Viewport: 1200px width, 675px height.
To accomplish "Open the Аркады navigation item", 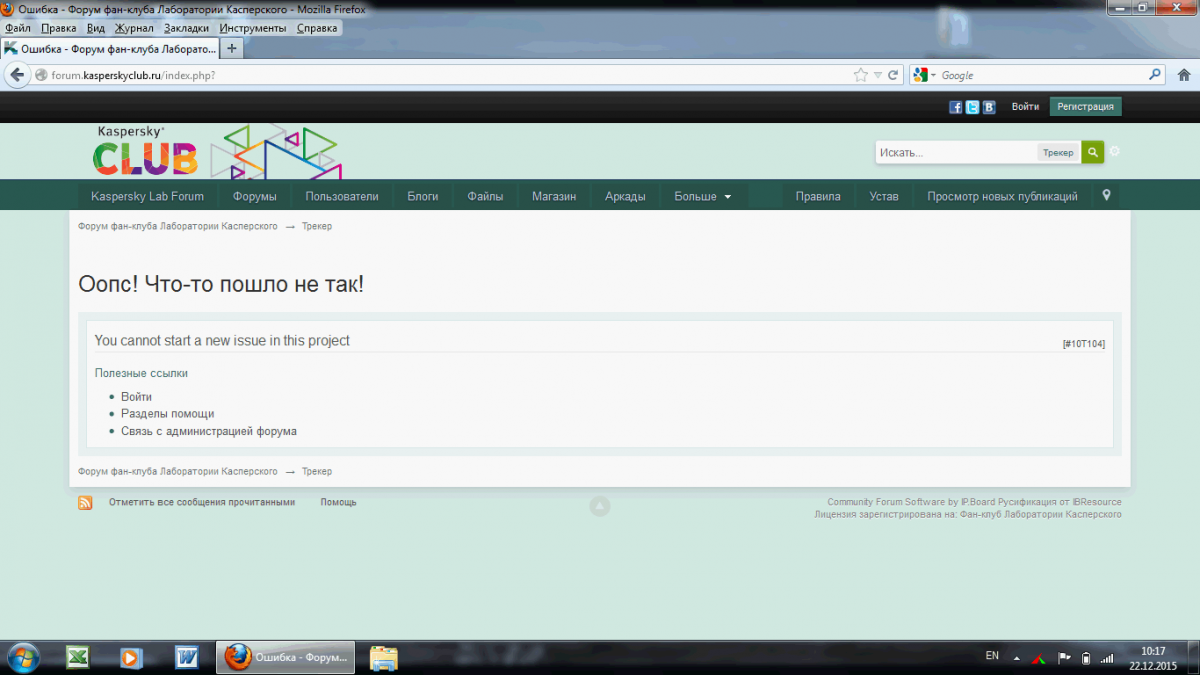I will tap(625, 196).
